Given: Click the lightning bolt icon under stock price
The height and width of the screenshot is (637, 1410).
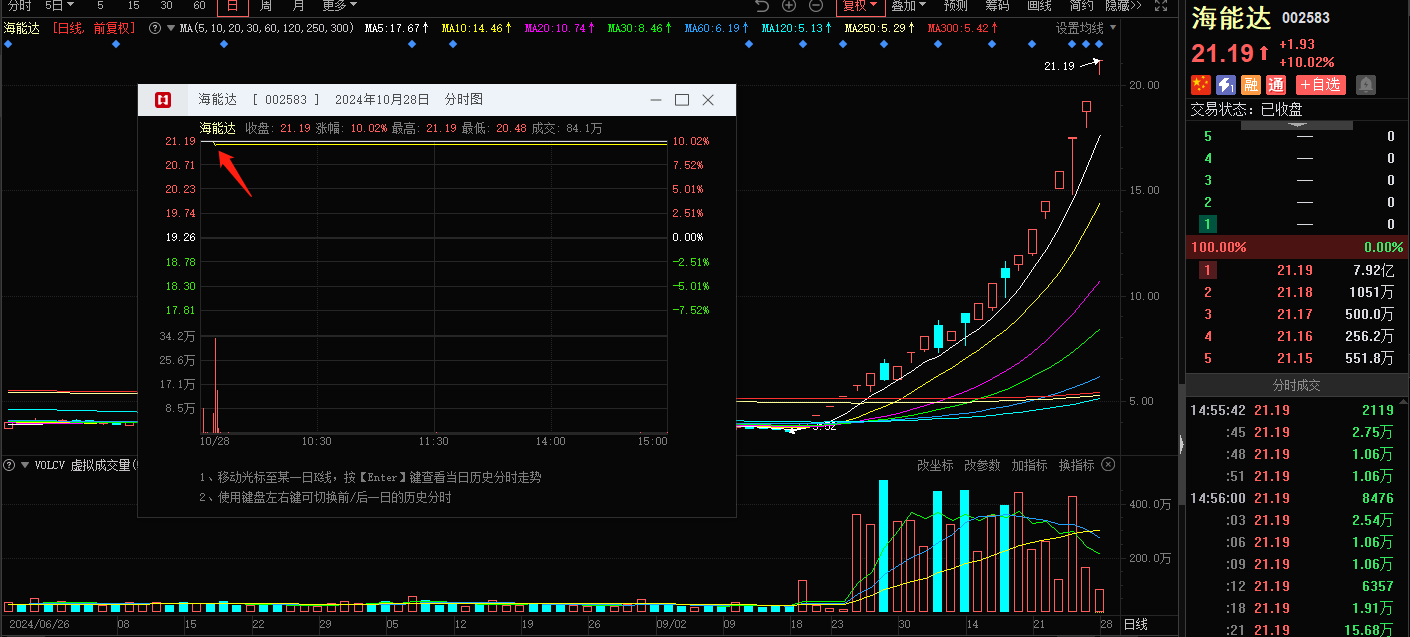Looking at the screenshot, I should tap(1225, 85).
